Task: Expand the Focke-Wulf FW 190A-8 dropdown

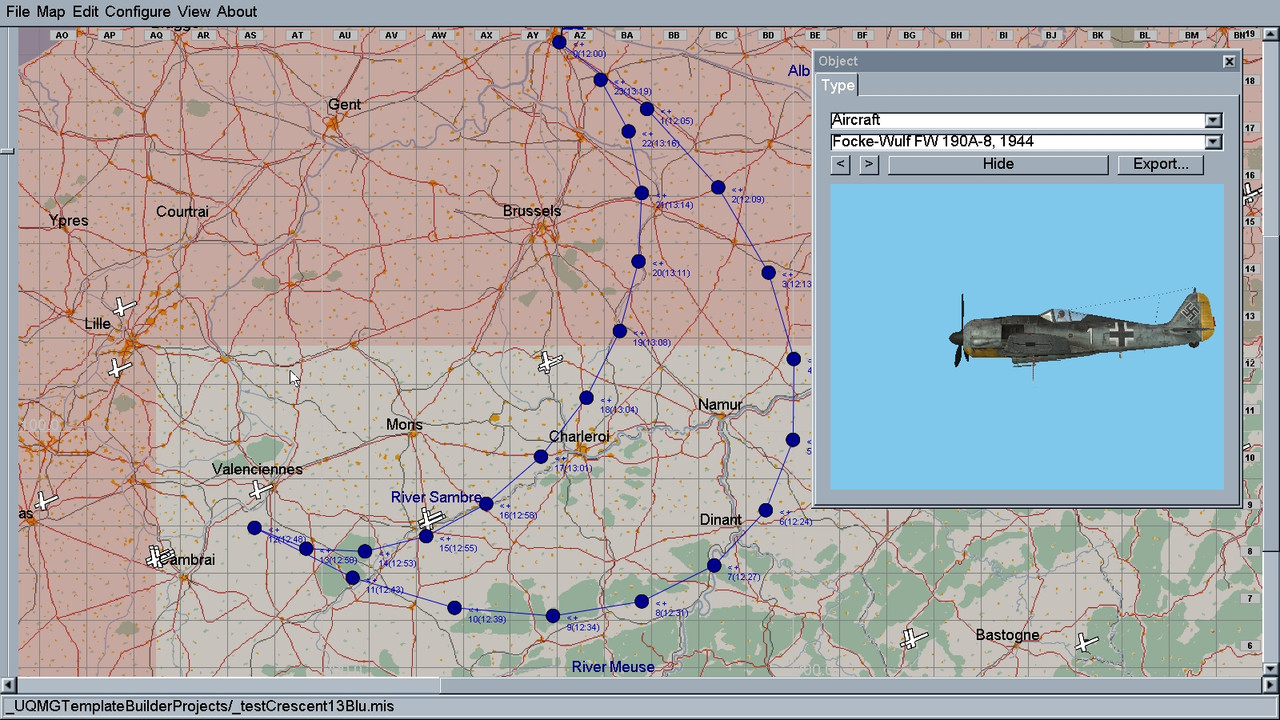Action: pyautogui.click(x=1213, y=142)
